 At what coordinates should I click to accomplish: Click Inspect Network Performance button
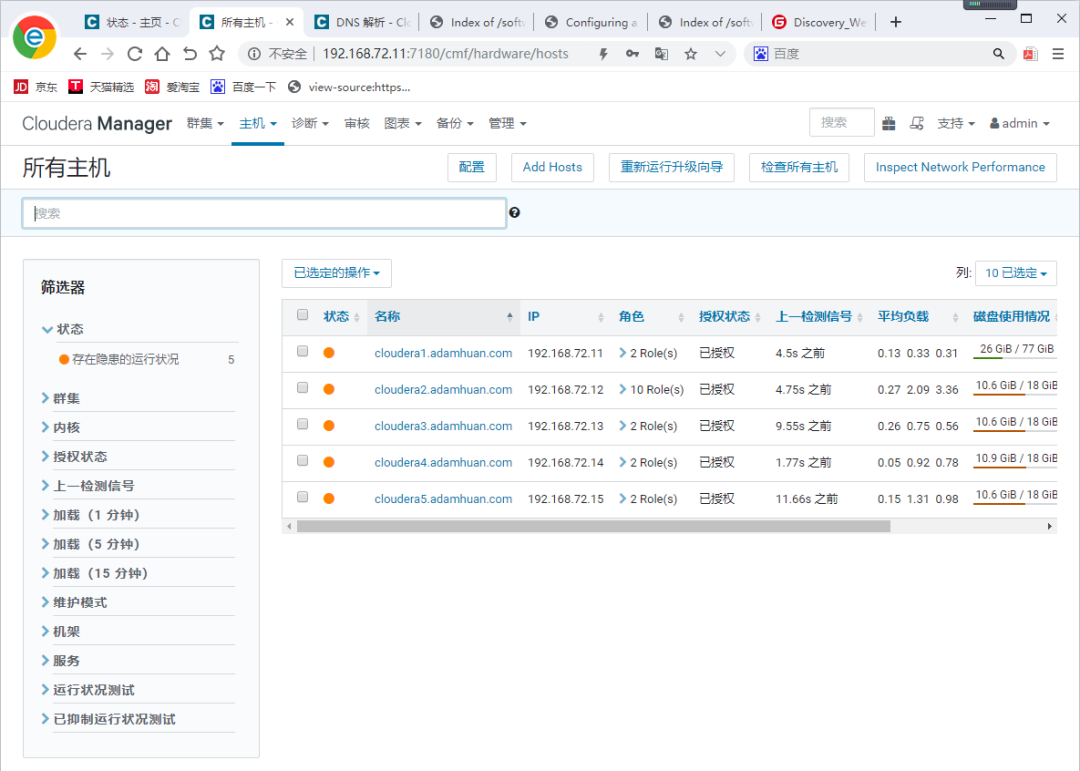(x=960, y=167)
